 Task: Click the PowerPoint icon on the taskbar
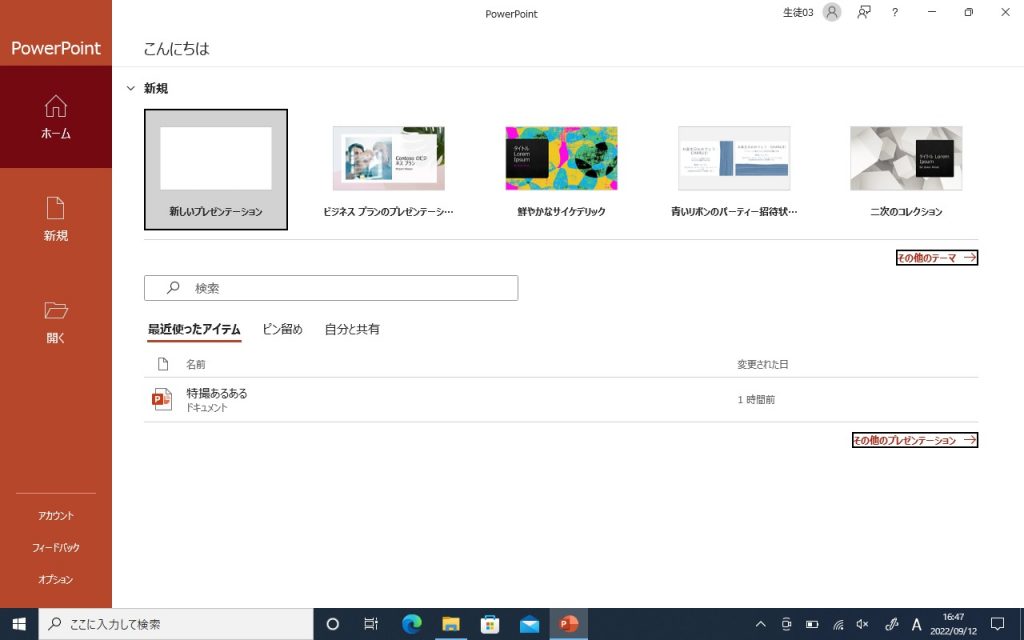pos(569,624)
